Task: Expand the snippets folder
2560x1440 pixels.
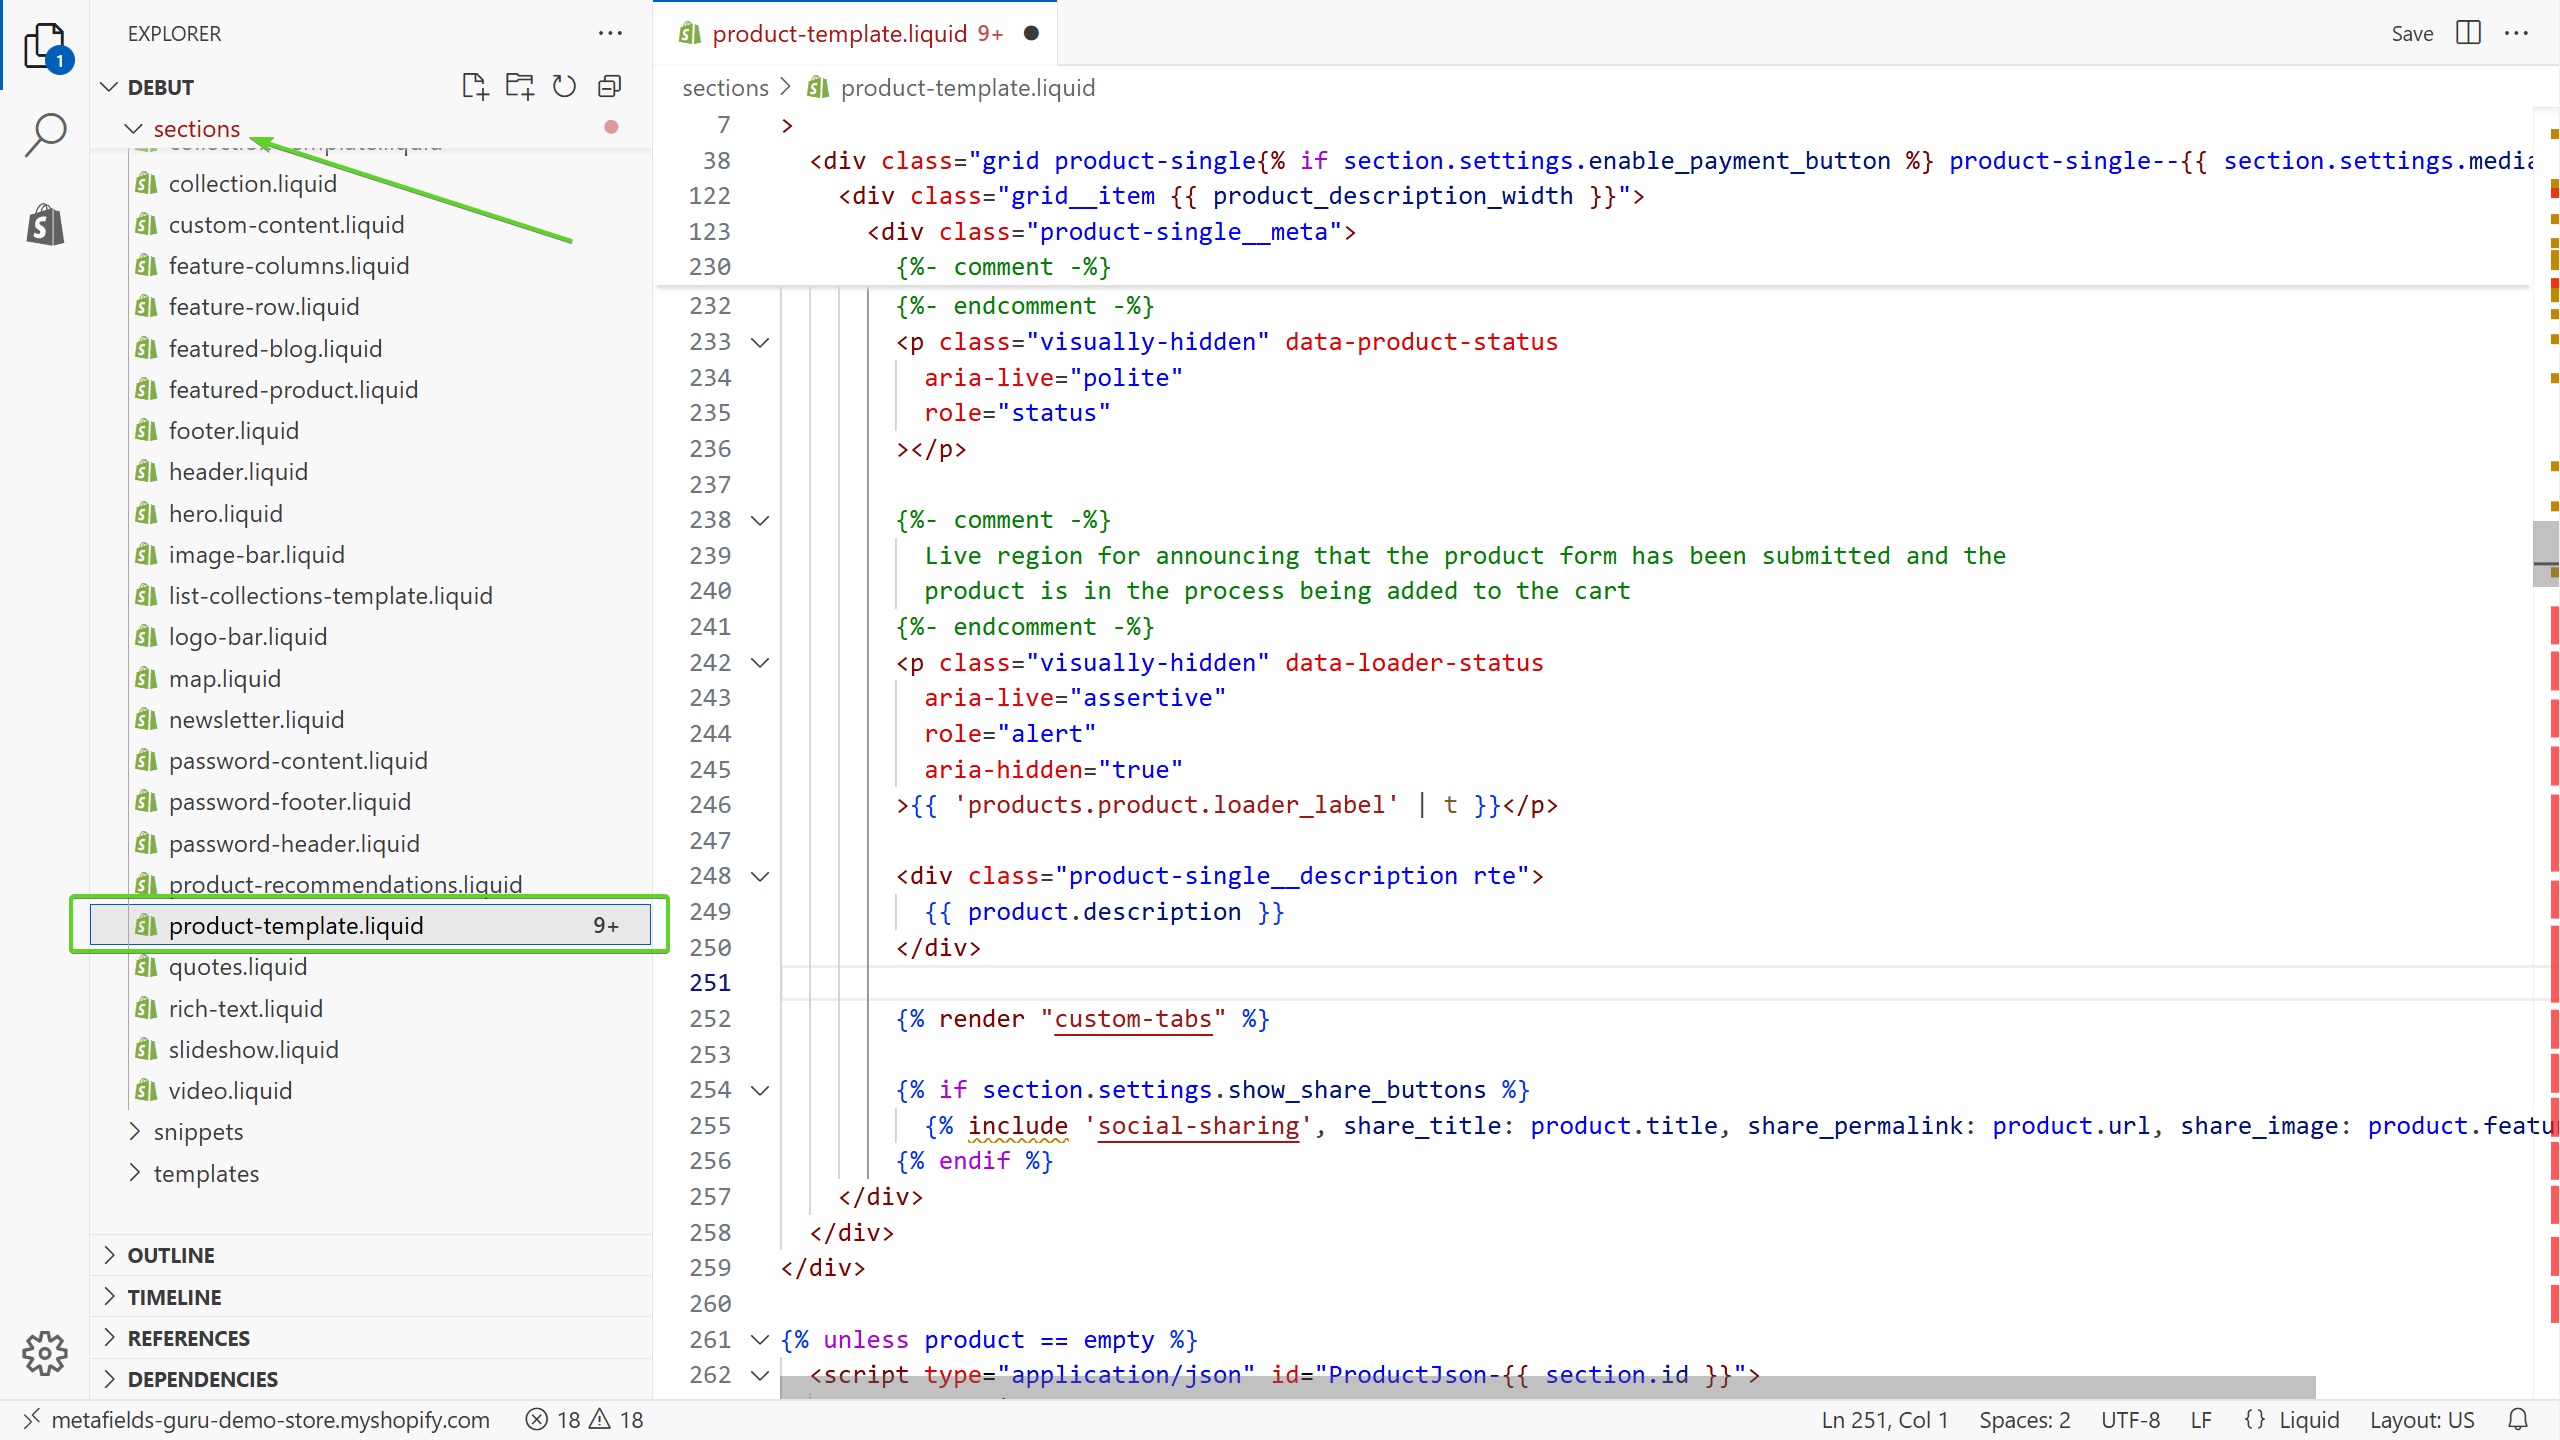Action: click(x=198, y=1132)
